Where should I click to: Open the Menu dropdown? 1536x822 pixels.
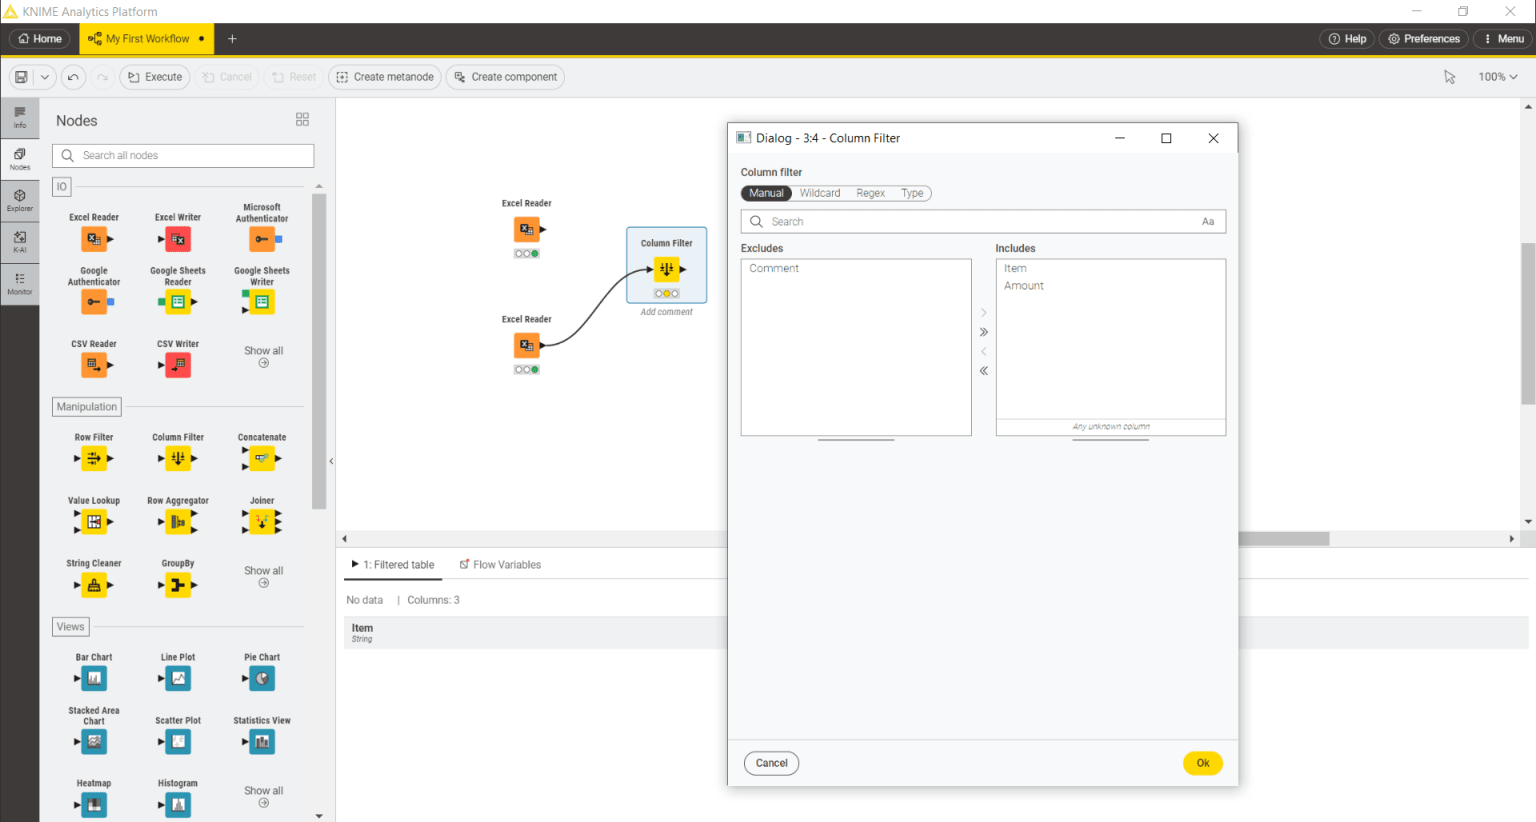pos(1503,39)
